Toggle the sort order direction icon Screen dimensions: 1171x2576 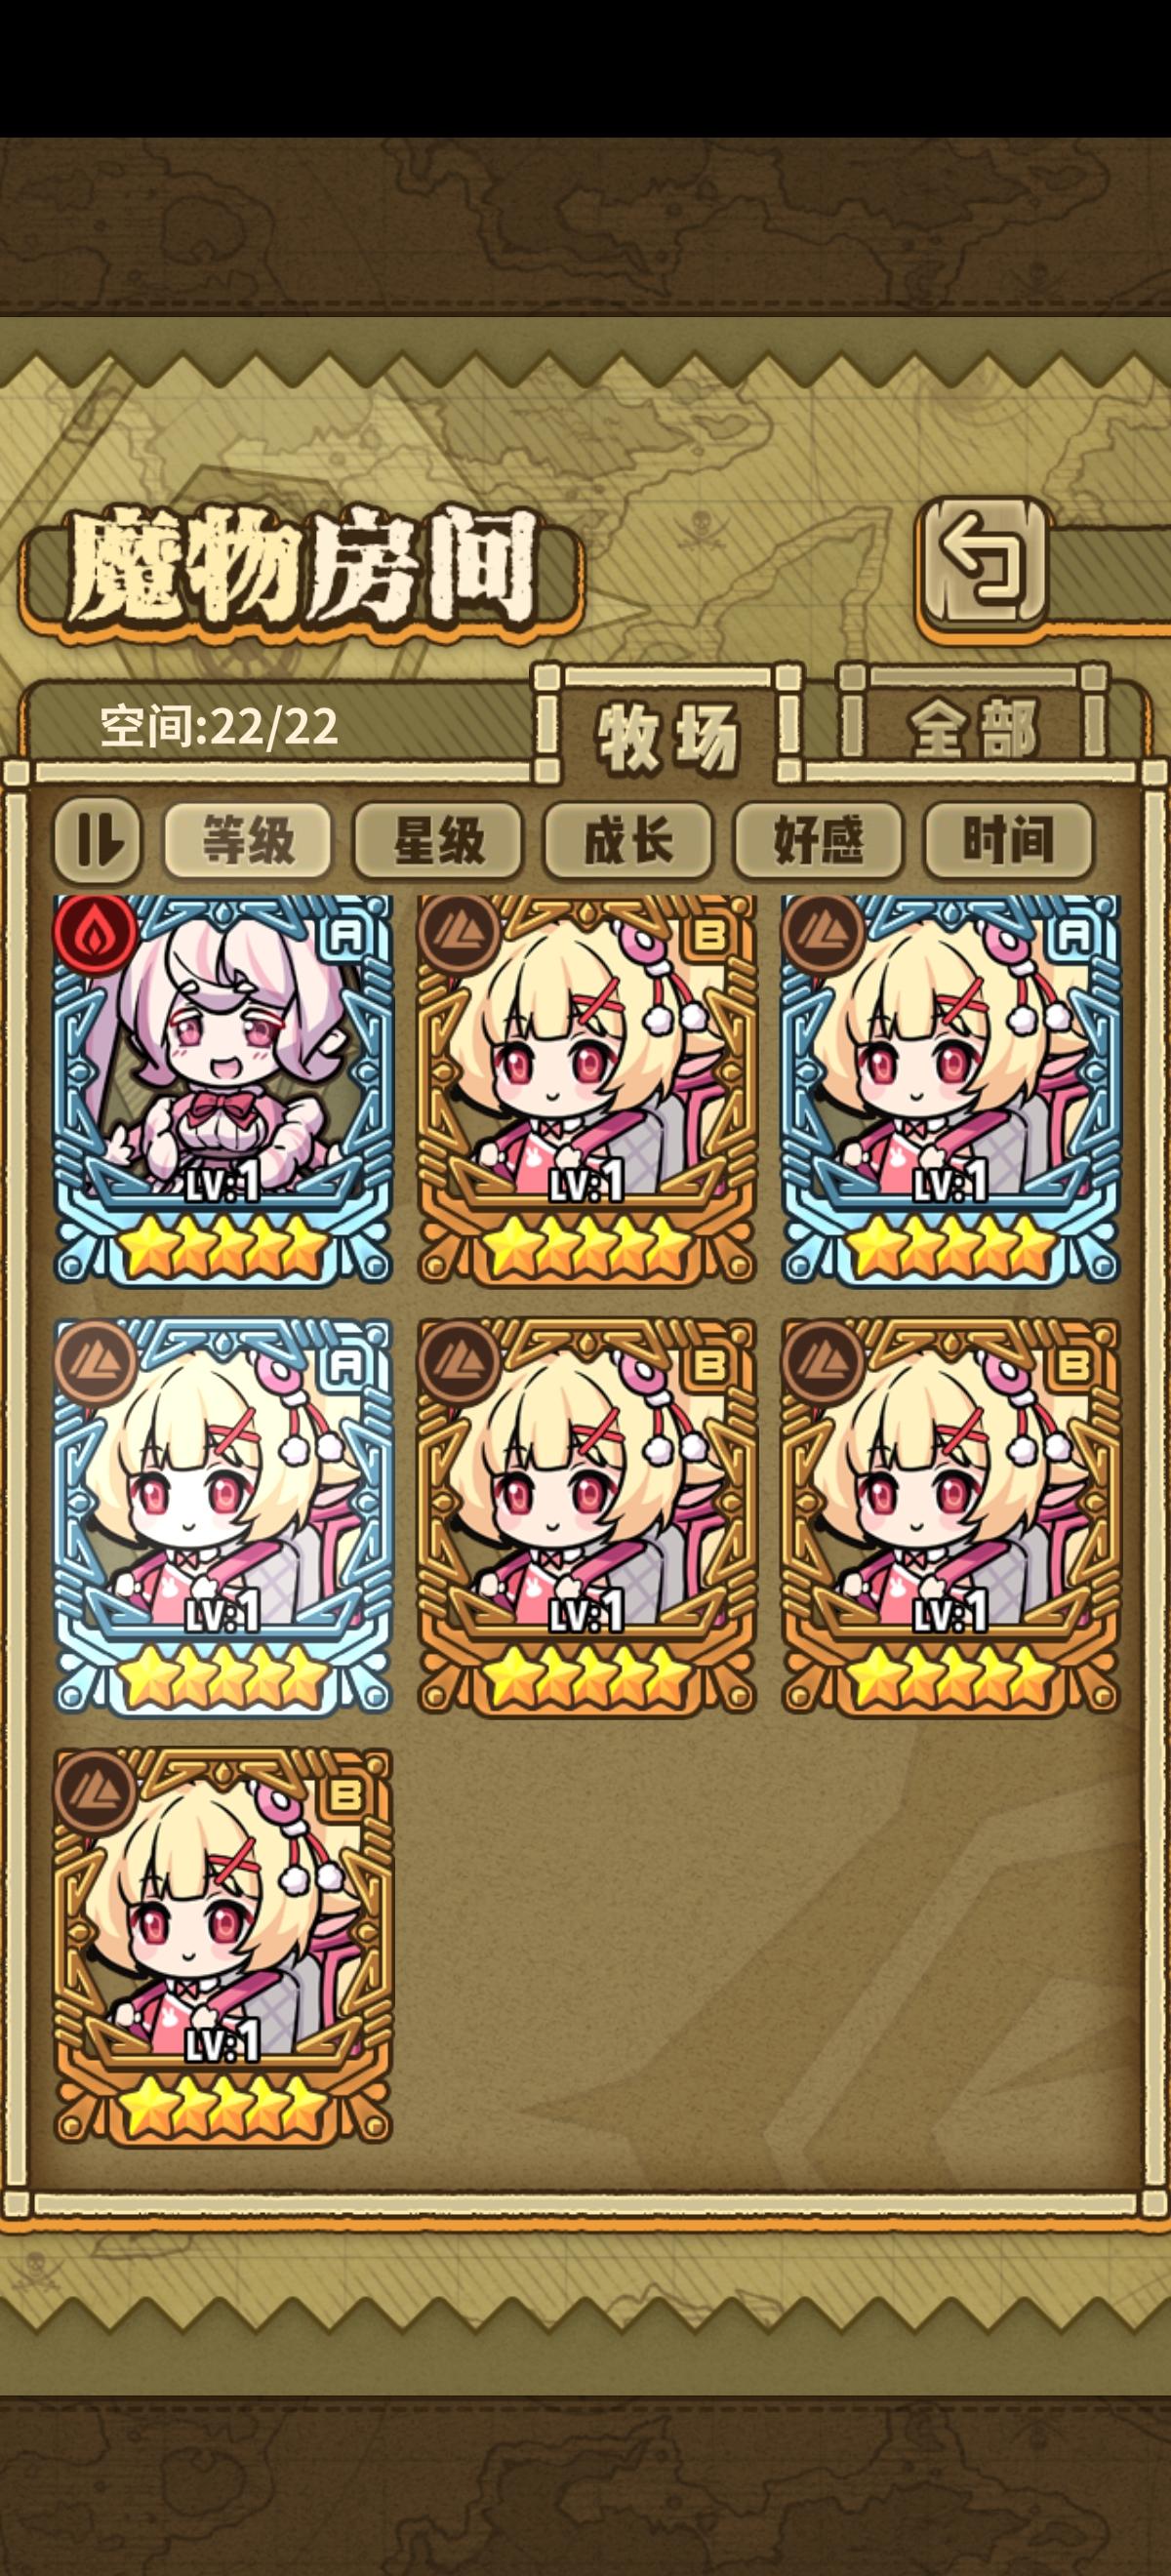tap(97, 839)
